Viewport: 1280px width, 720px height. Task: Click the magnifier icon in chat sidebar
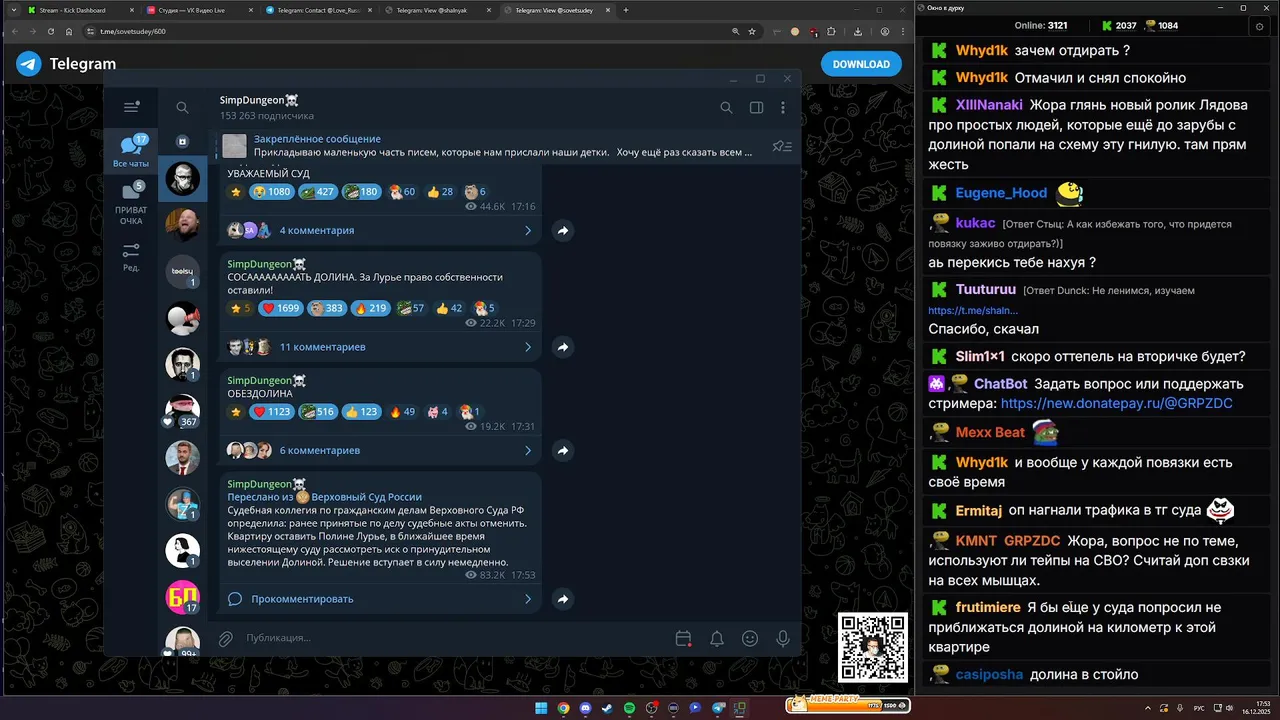click(x=182, y=108)
